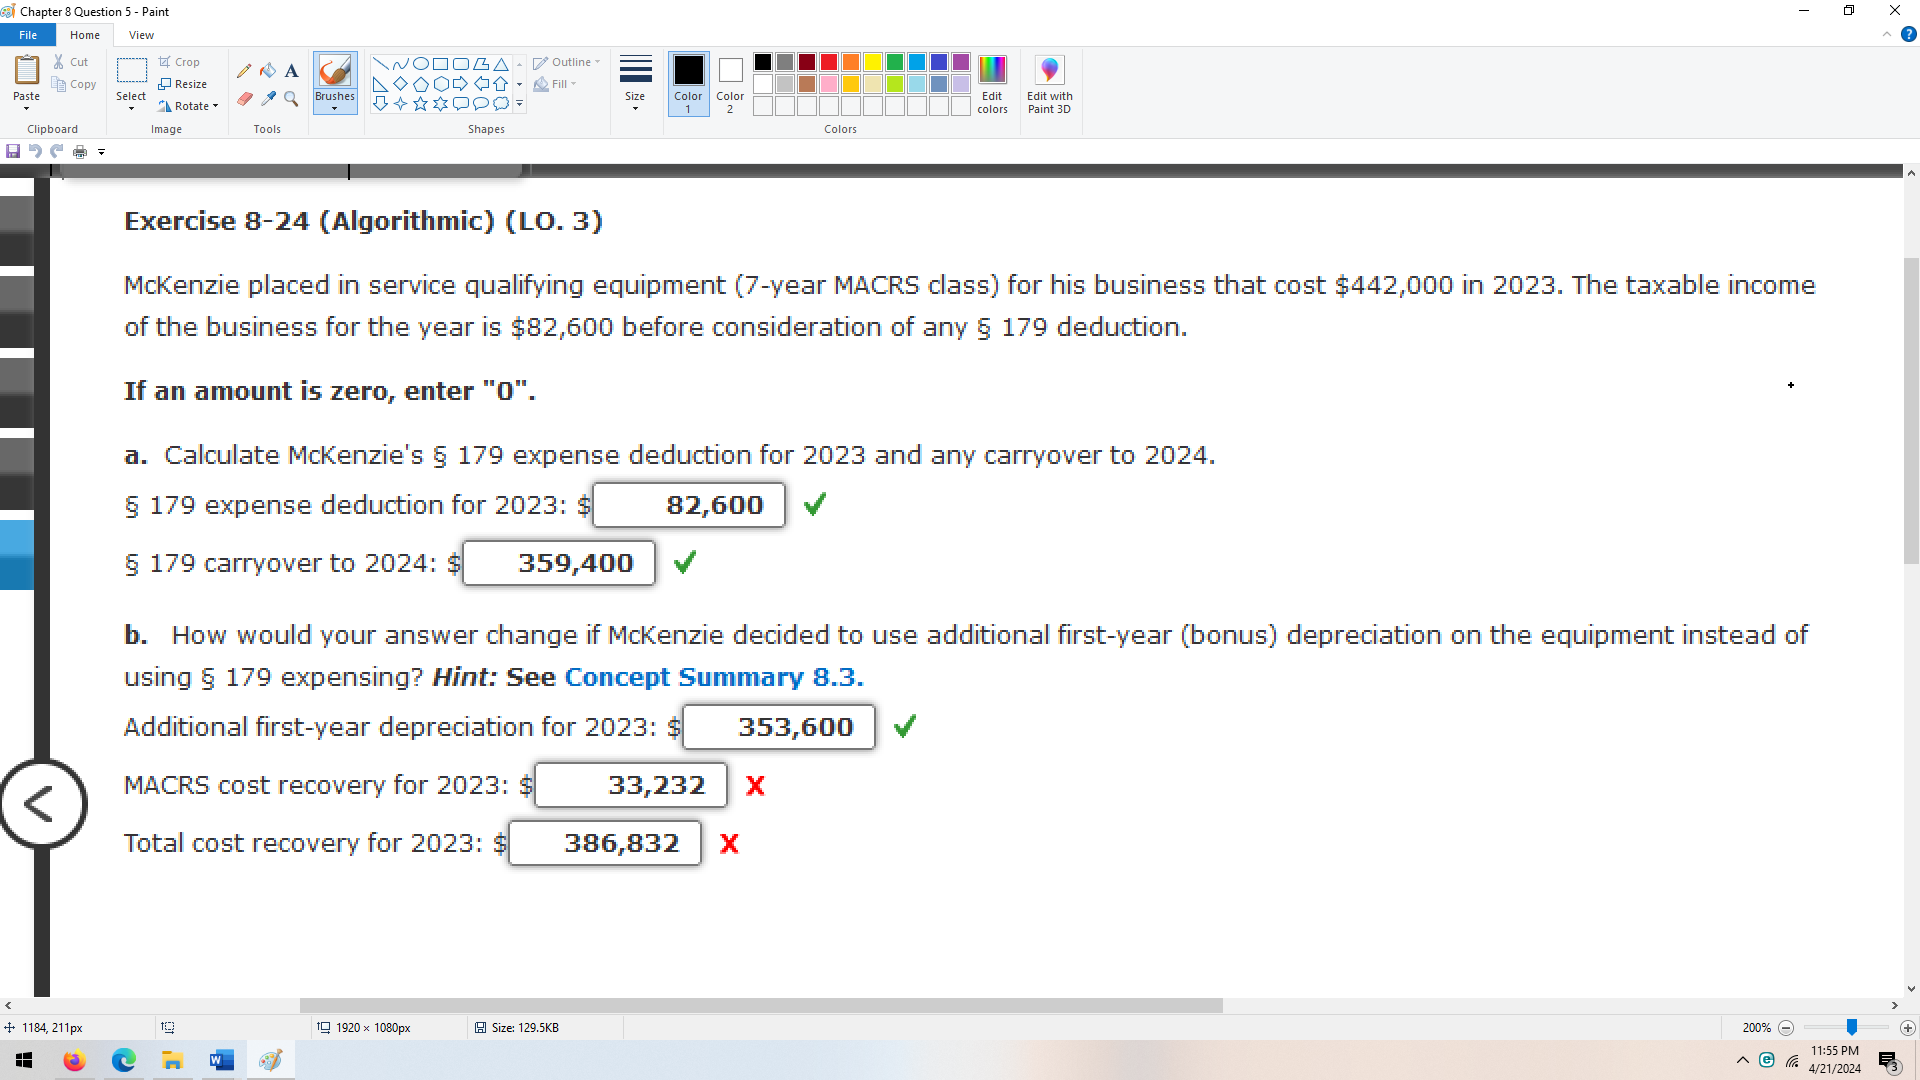Open the File menu
The height and width of the screenshot is (1080, 1920).
pos(27,34)
